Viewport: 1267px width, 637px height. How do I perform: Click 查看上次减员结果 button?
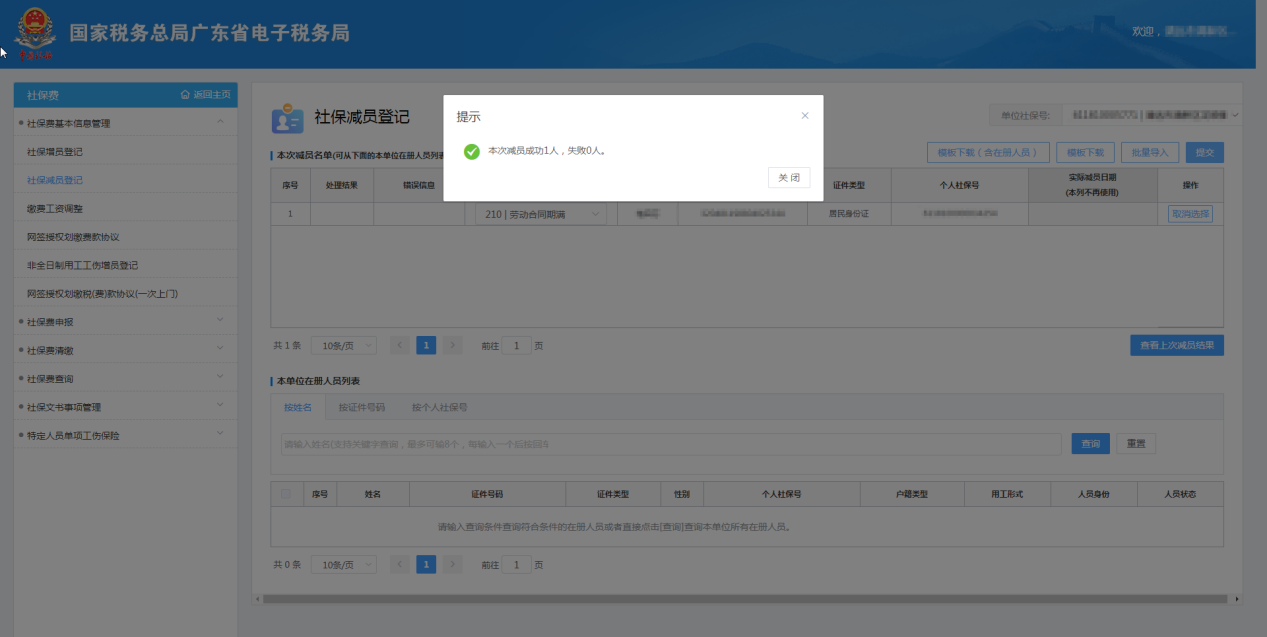tap(1176, 345)
